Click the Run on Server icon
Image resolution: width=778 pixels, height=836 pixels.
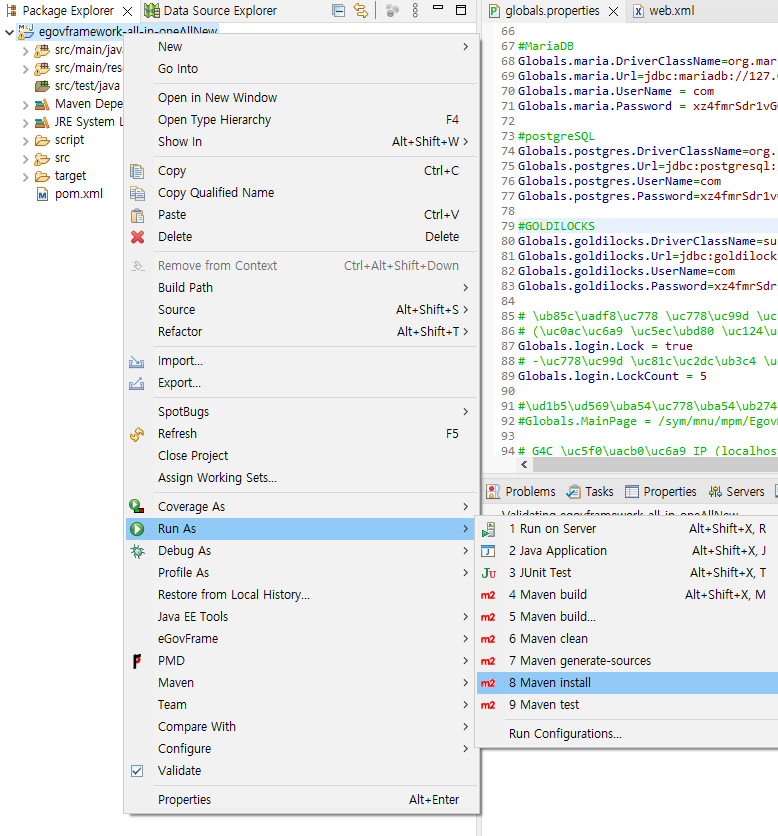[x=488, y=529]
